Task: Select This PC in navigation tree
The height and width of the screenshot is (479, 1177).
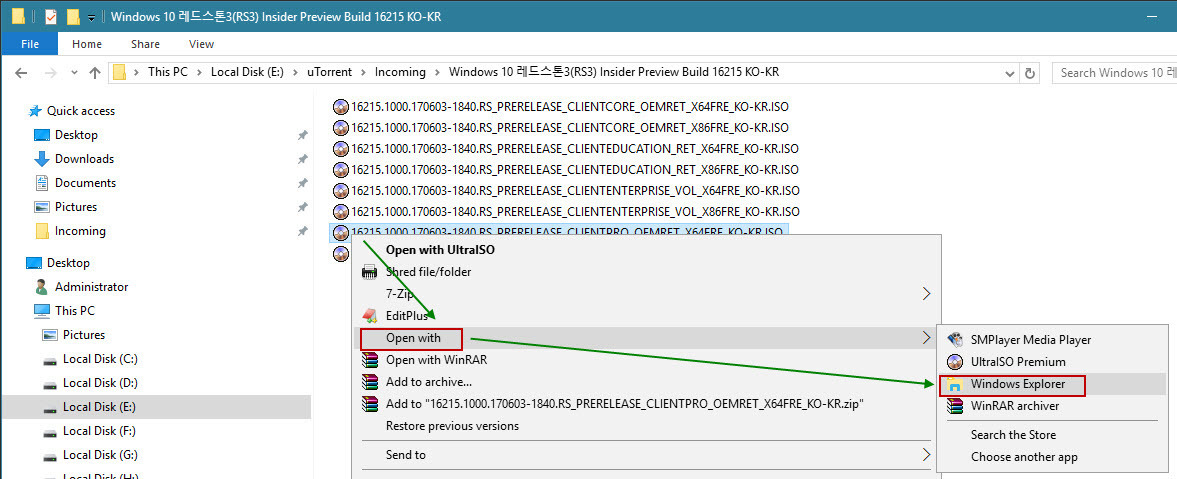Action: pos(74,310)
